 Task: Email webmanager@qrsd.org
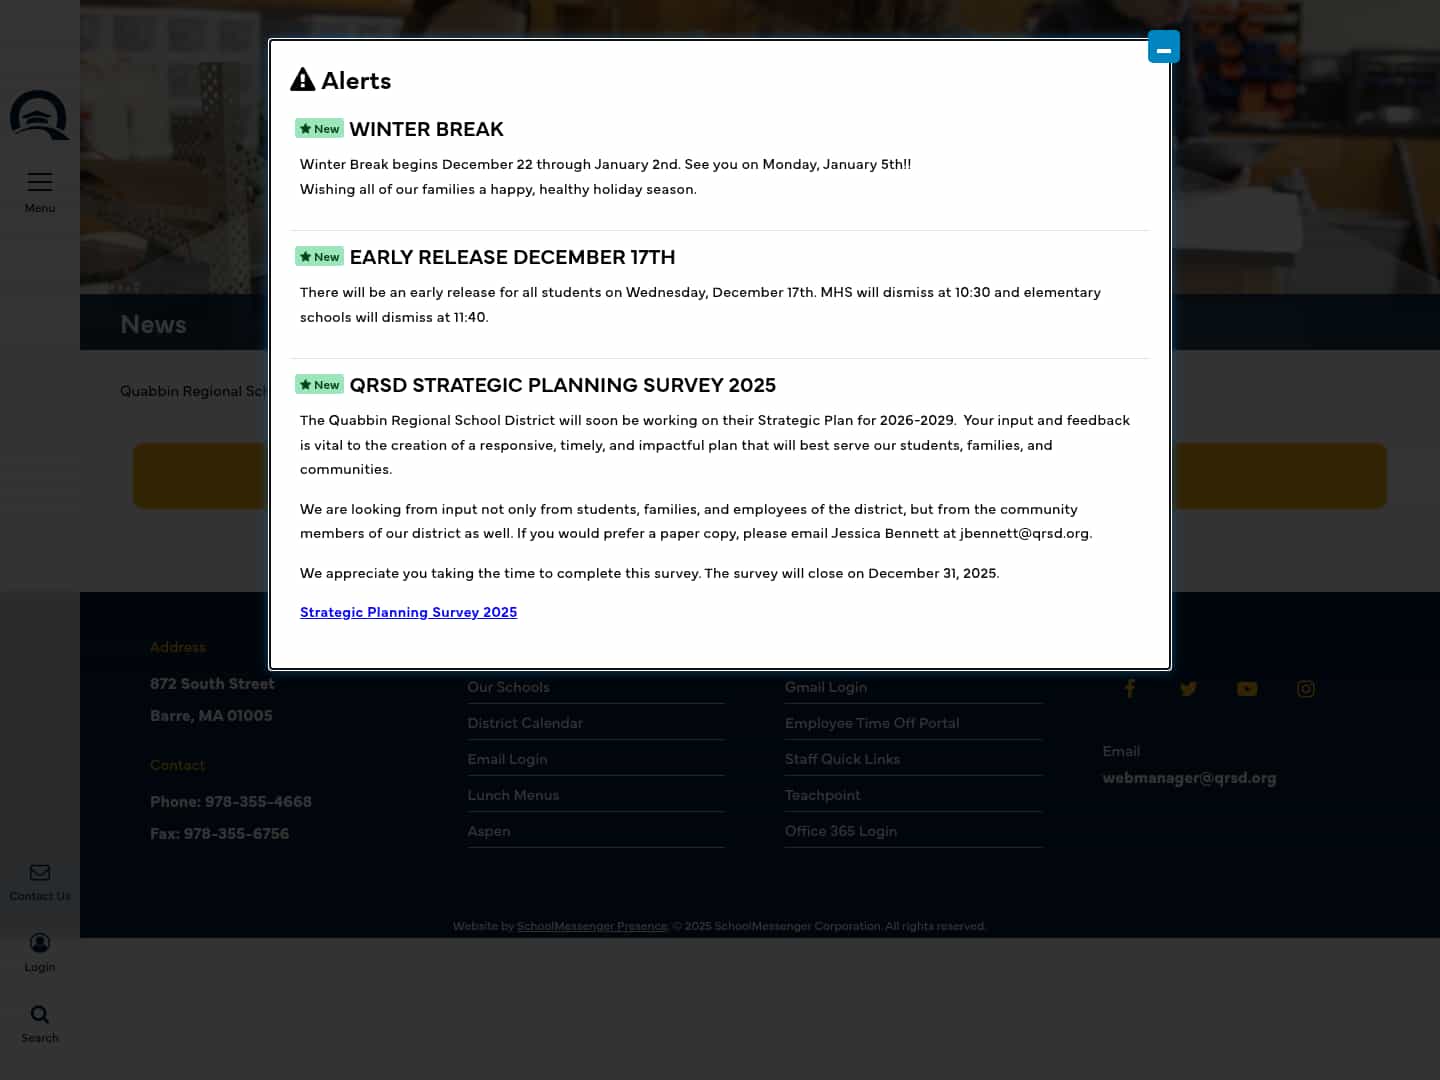click(x=1189, y=777)
